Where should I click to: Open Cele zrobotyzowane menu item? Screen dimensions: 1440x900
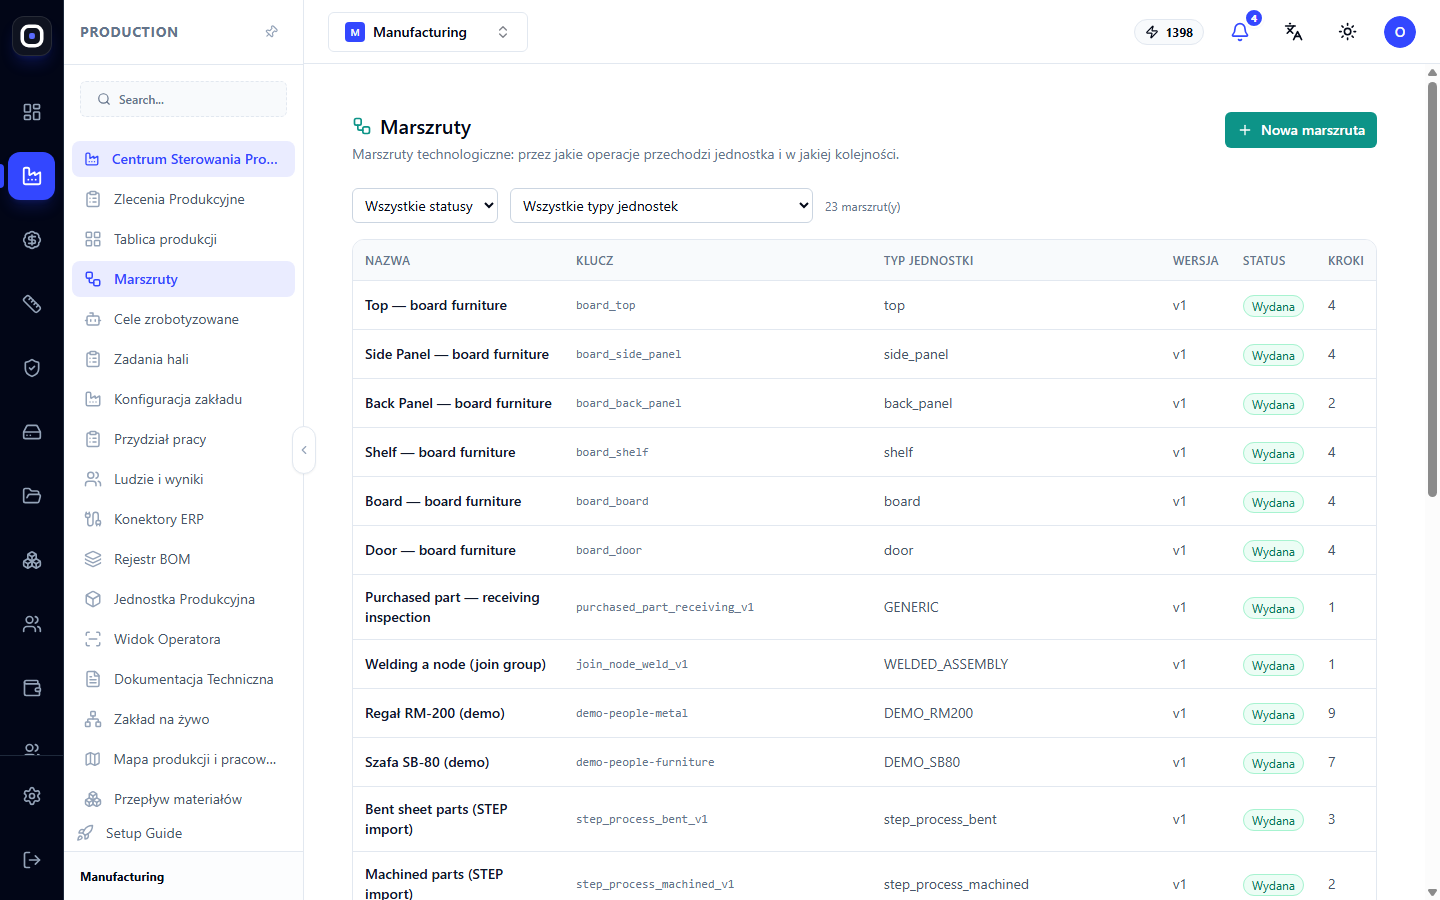pyautogui.click(x=183, y=319)
